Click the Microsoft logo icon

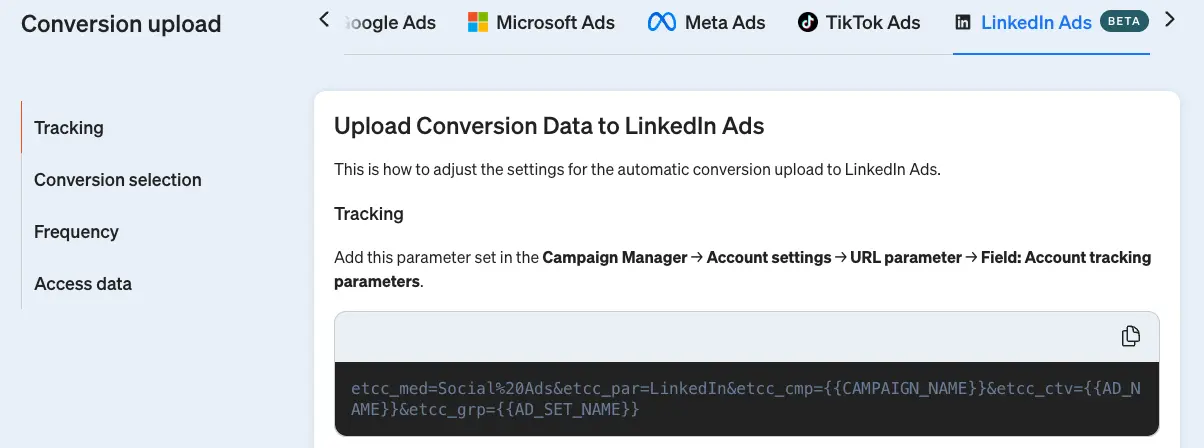[478, 22]
